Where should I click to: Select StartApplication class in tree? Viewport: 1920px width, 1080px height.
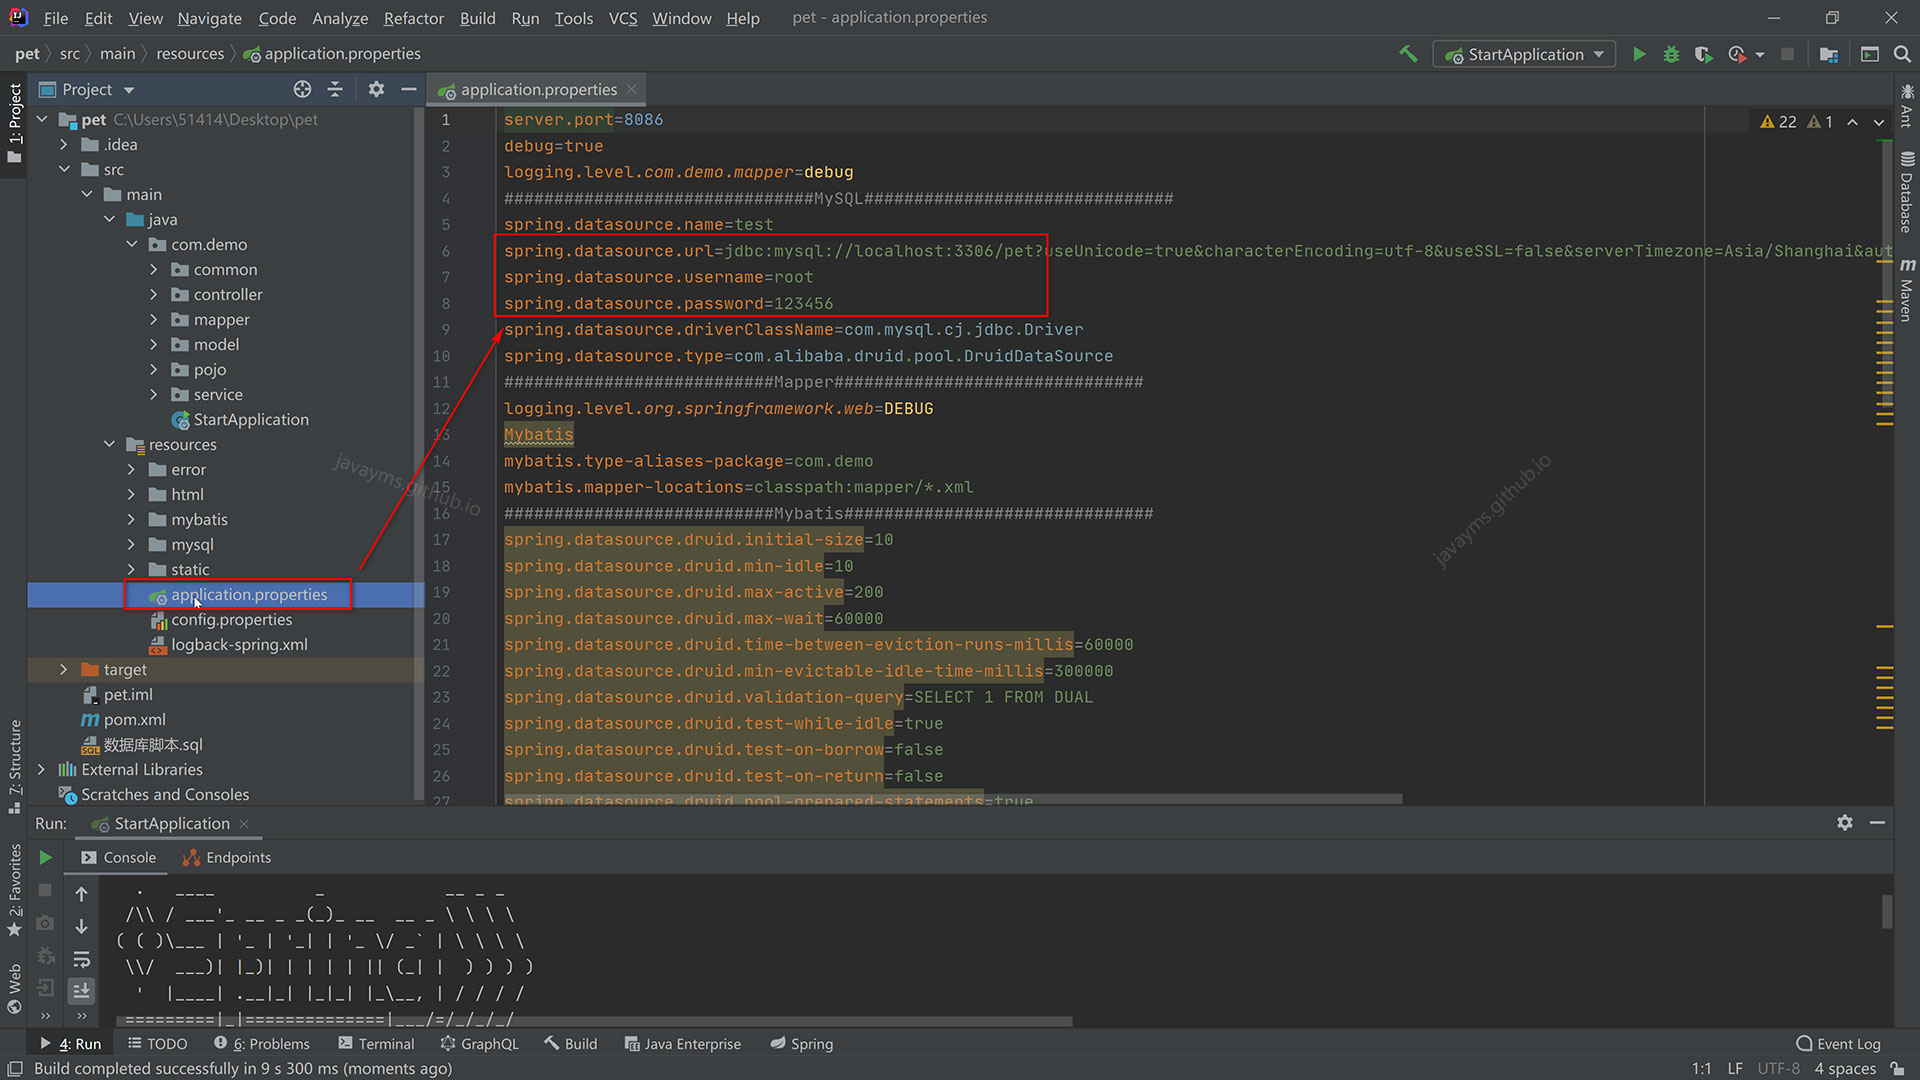(250, 419)
